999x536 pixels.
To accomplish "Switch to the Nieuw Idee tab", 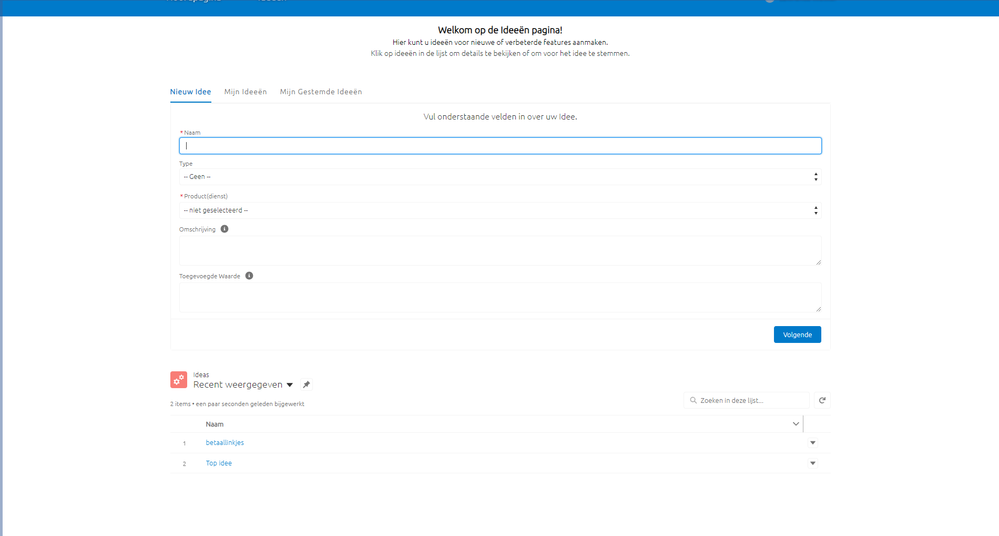I will click(x=190, y=92).
